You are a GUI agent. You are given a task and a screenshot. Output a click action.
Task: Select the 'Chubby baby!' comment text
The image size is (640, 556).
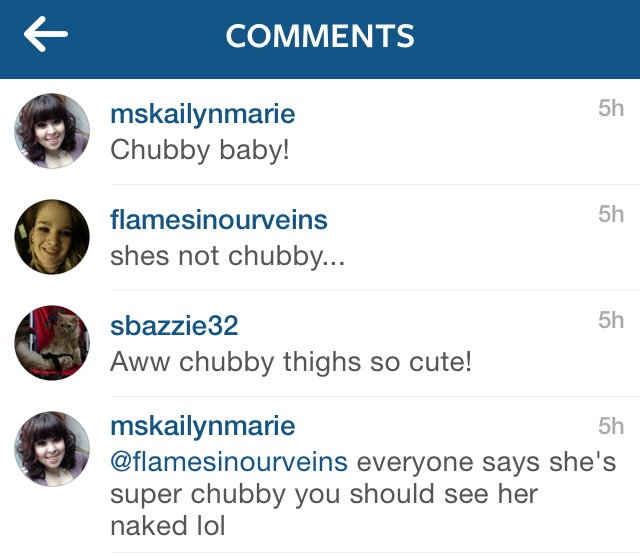(200, 150)
